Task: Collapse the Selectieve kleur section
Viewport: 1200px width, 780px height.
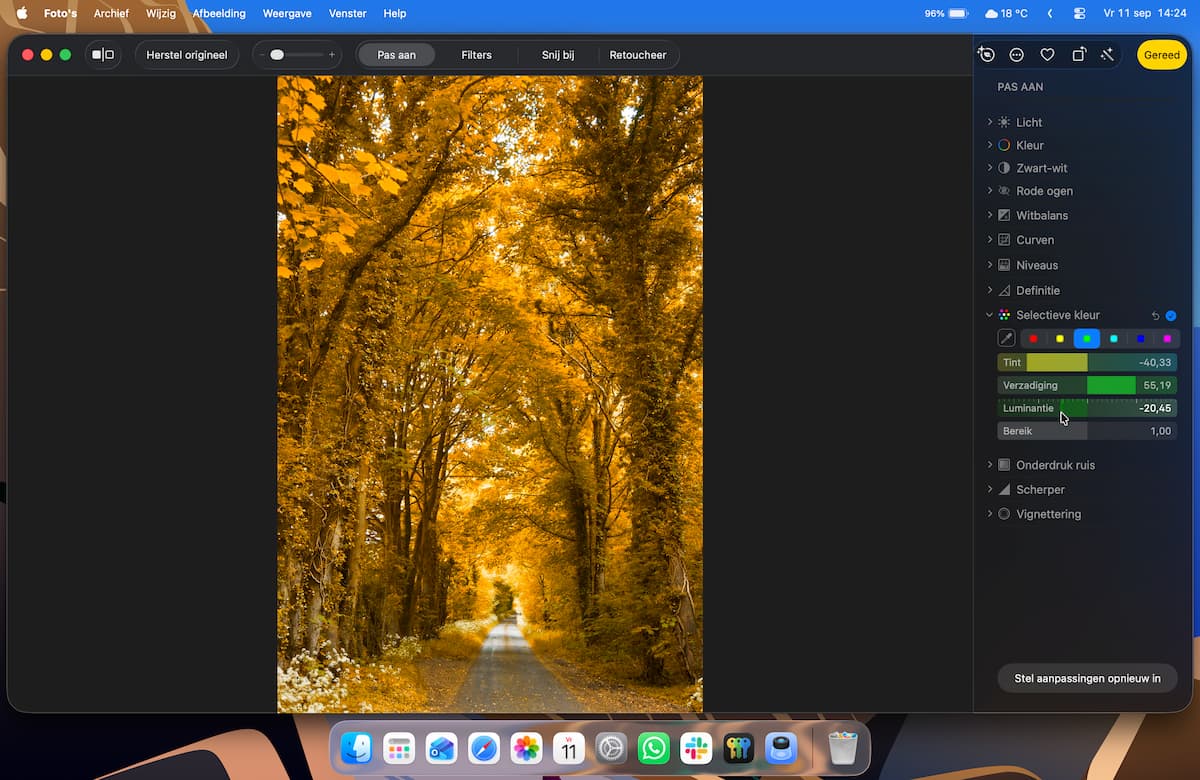Action: (990, 315)
